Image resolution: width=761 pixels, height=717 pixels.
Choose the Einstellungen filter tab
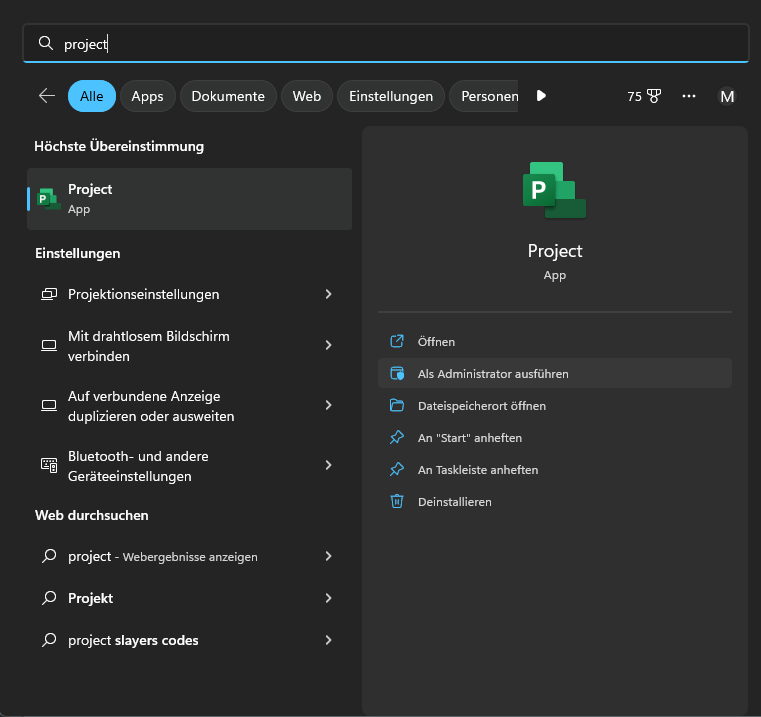click(x=391, y=96)
